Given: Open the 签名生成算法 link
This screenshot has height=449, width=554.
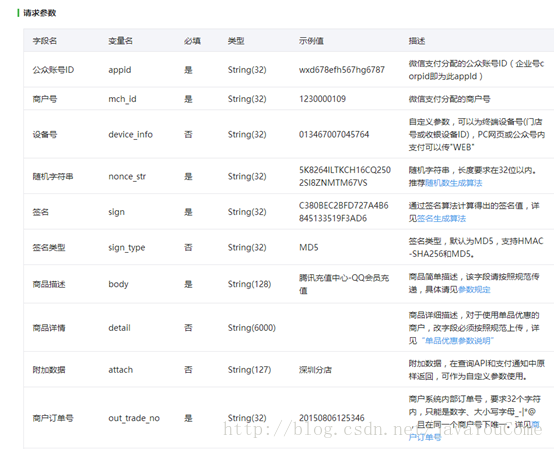Looking at the screenshot, I should pos(441,219).
